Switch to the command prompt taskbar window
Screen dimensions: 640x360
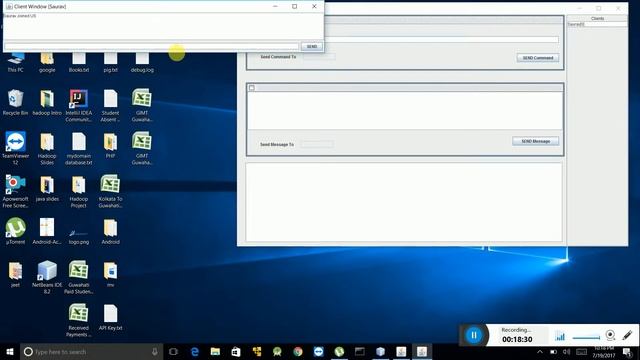click(x=360, y=351)
